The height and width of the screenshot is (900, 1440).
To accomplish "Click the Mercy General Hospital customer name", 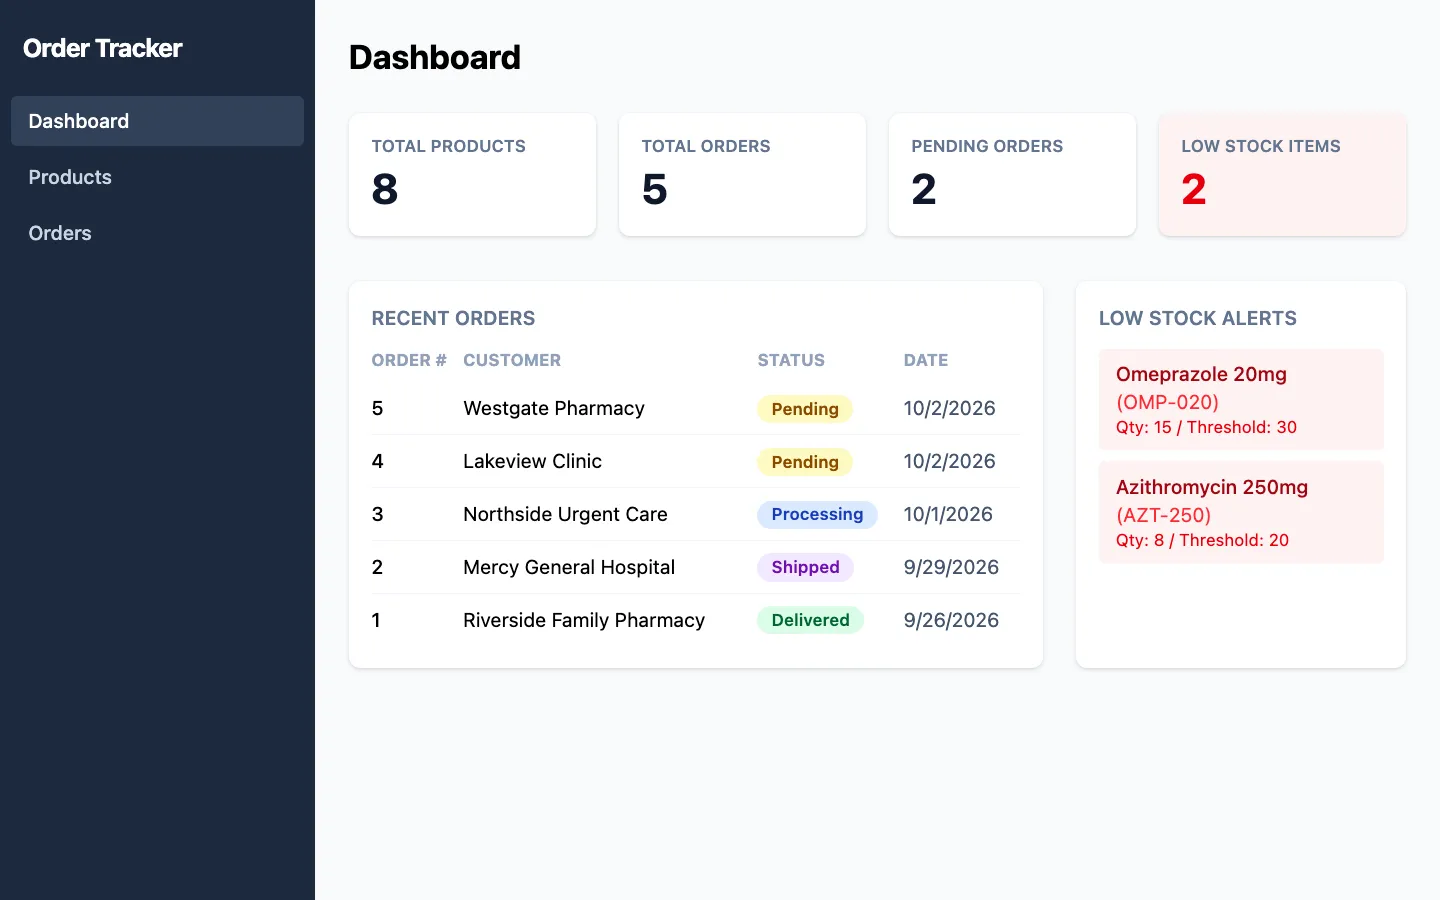I will point(569,567).
